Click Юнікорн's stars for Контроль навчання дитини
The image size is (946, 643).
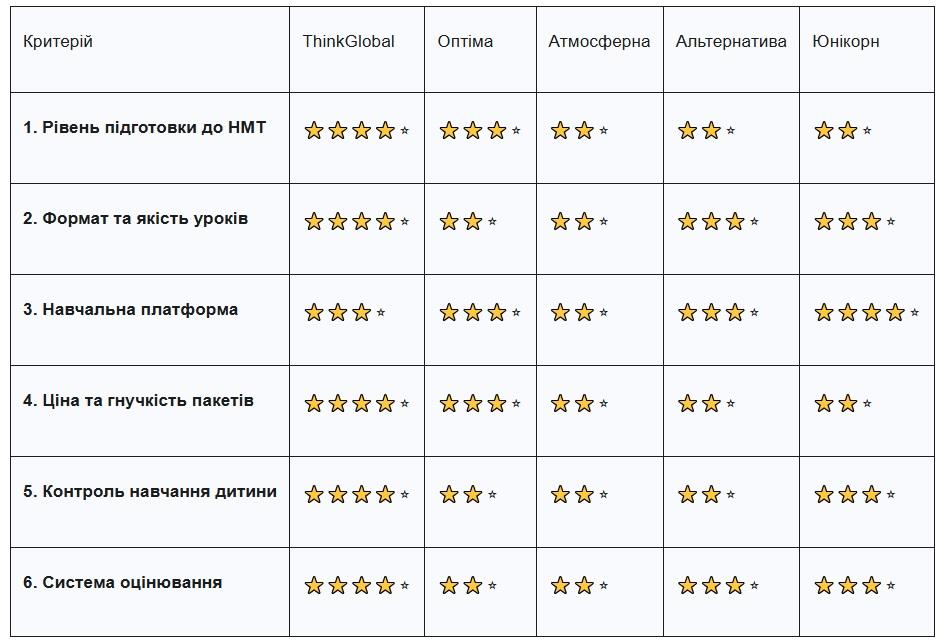click(854, 495)
